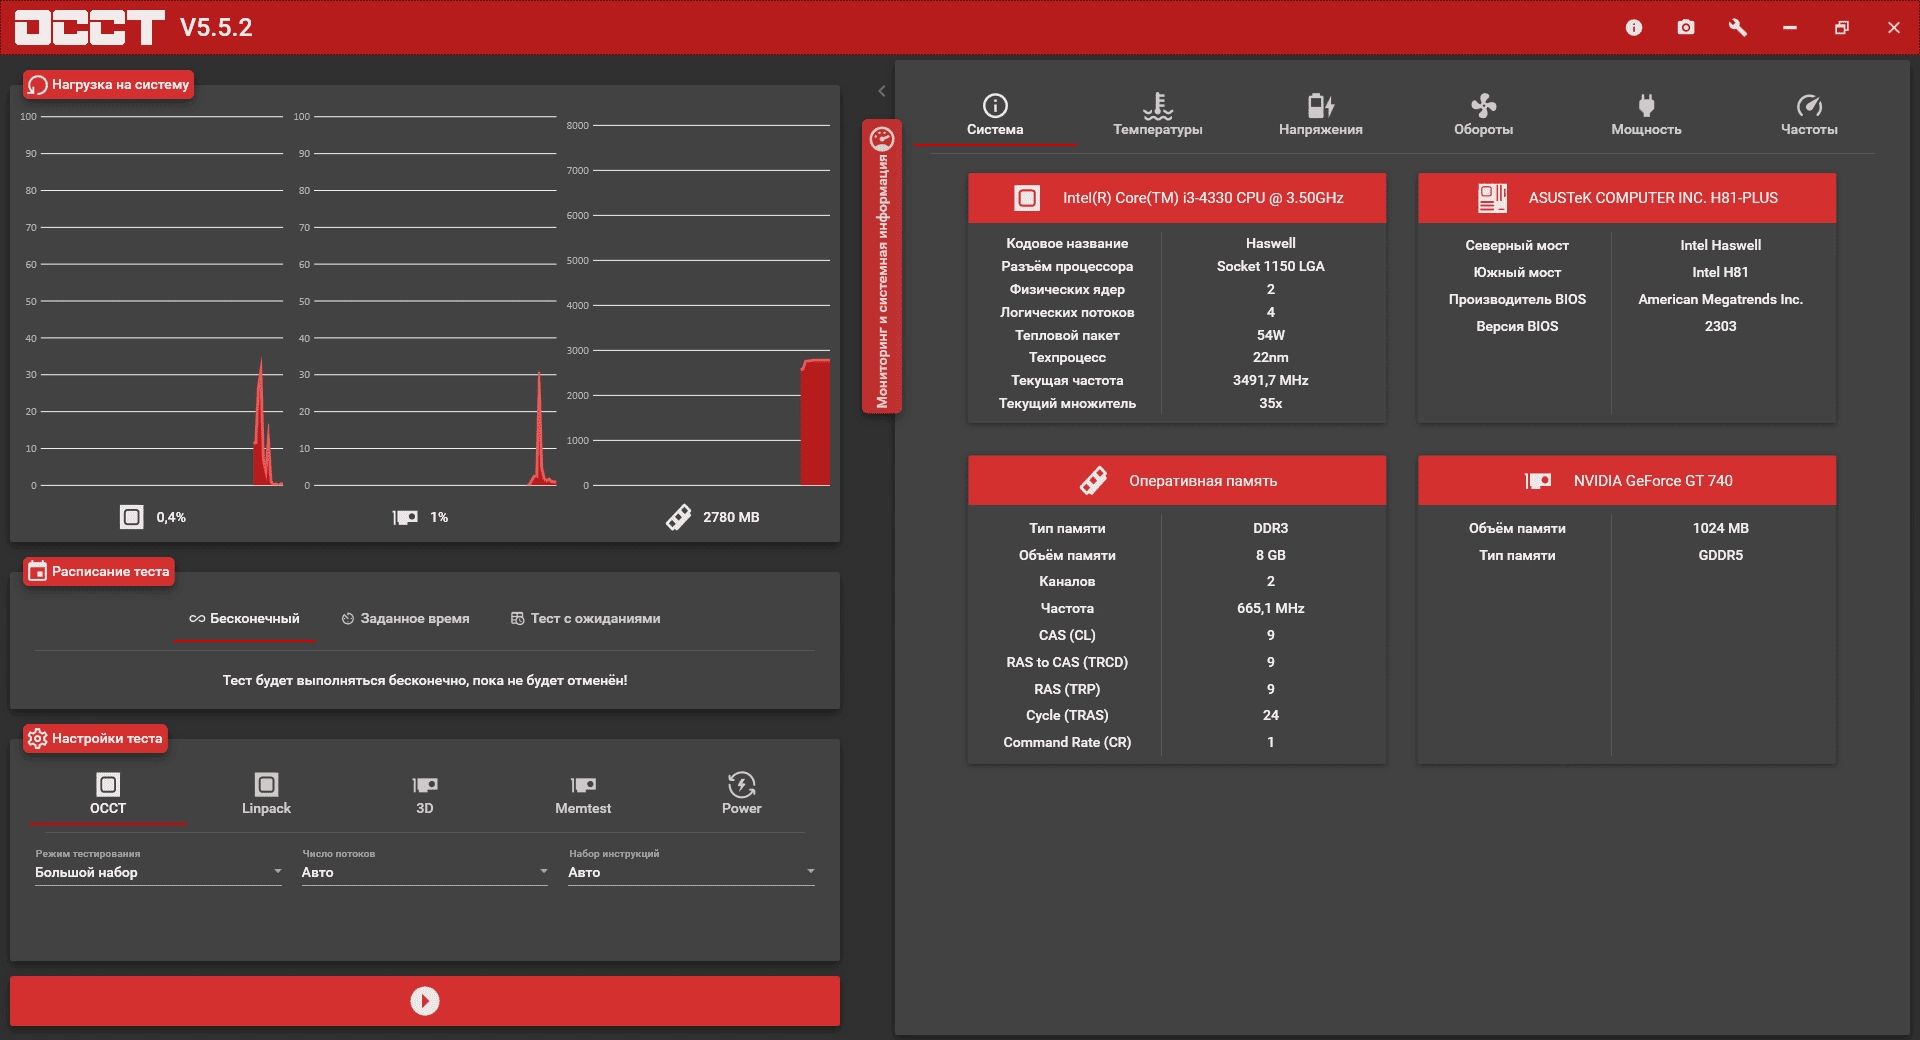This screenshot has width=1920, height=1040.
Task: Choose the Memtest test type
Action: coord(583,794)
